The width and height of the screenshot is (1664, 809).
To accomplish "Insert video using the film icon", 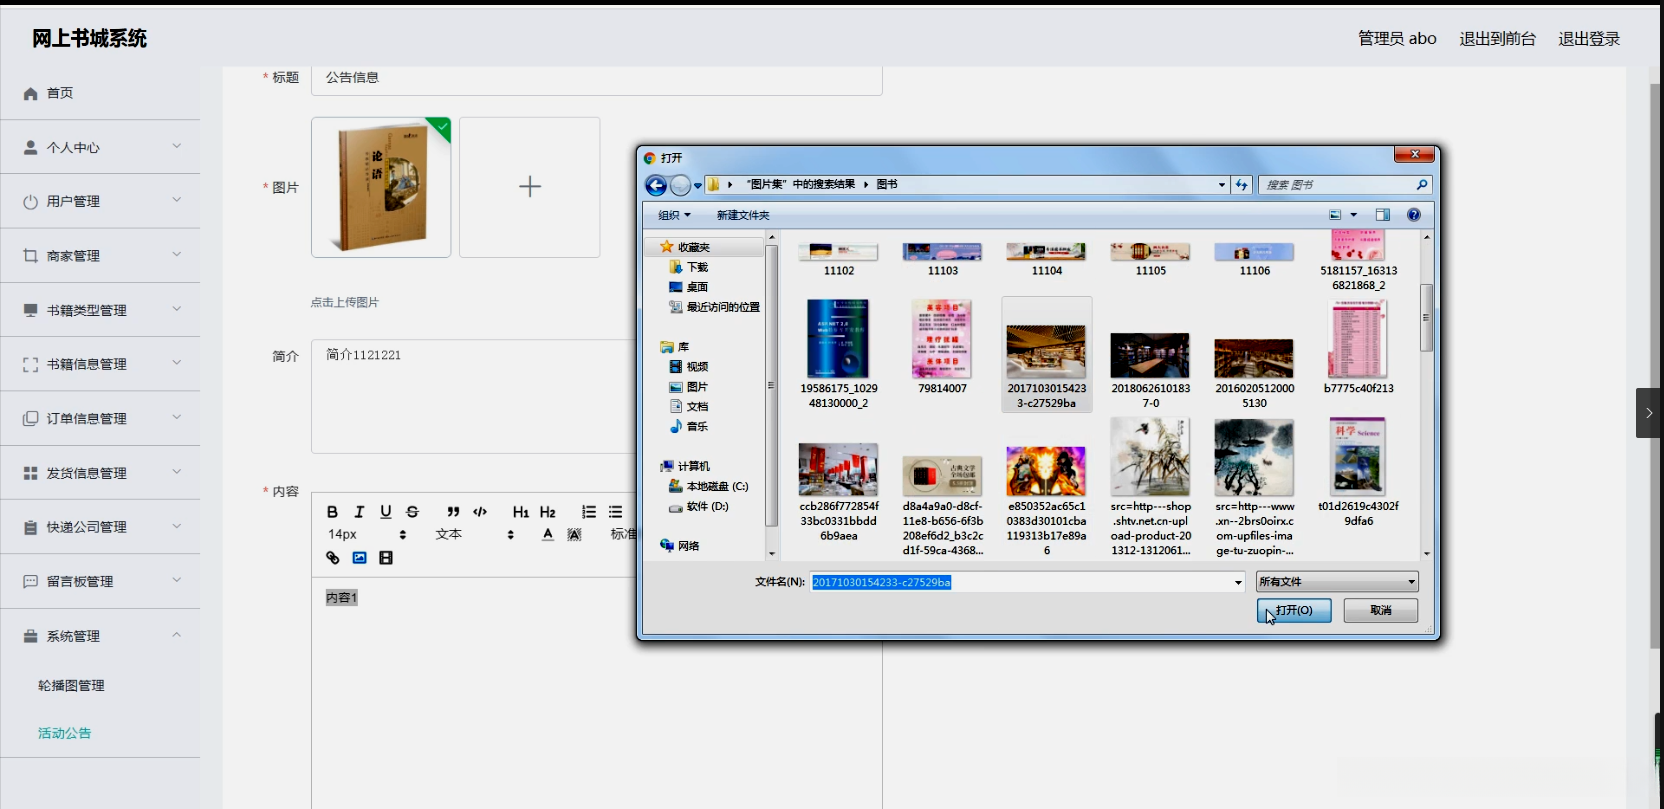I will [386, 558].
